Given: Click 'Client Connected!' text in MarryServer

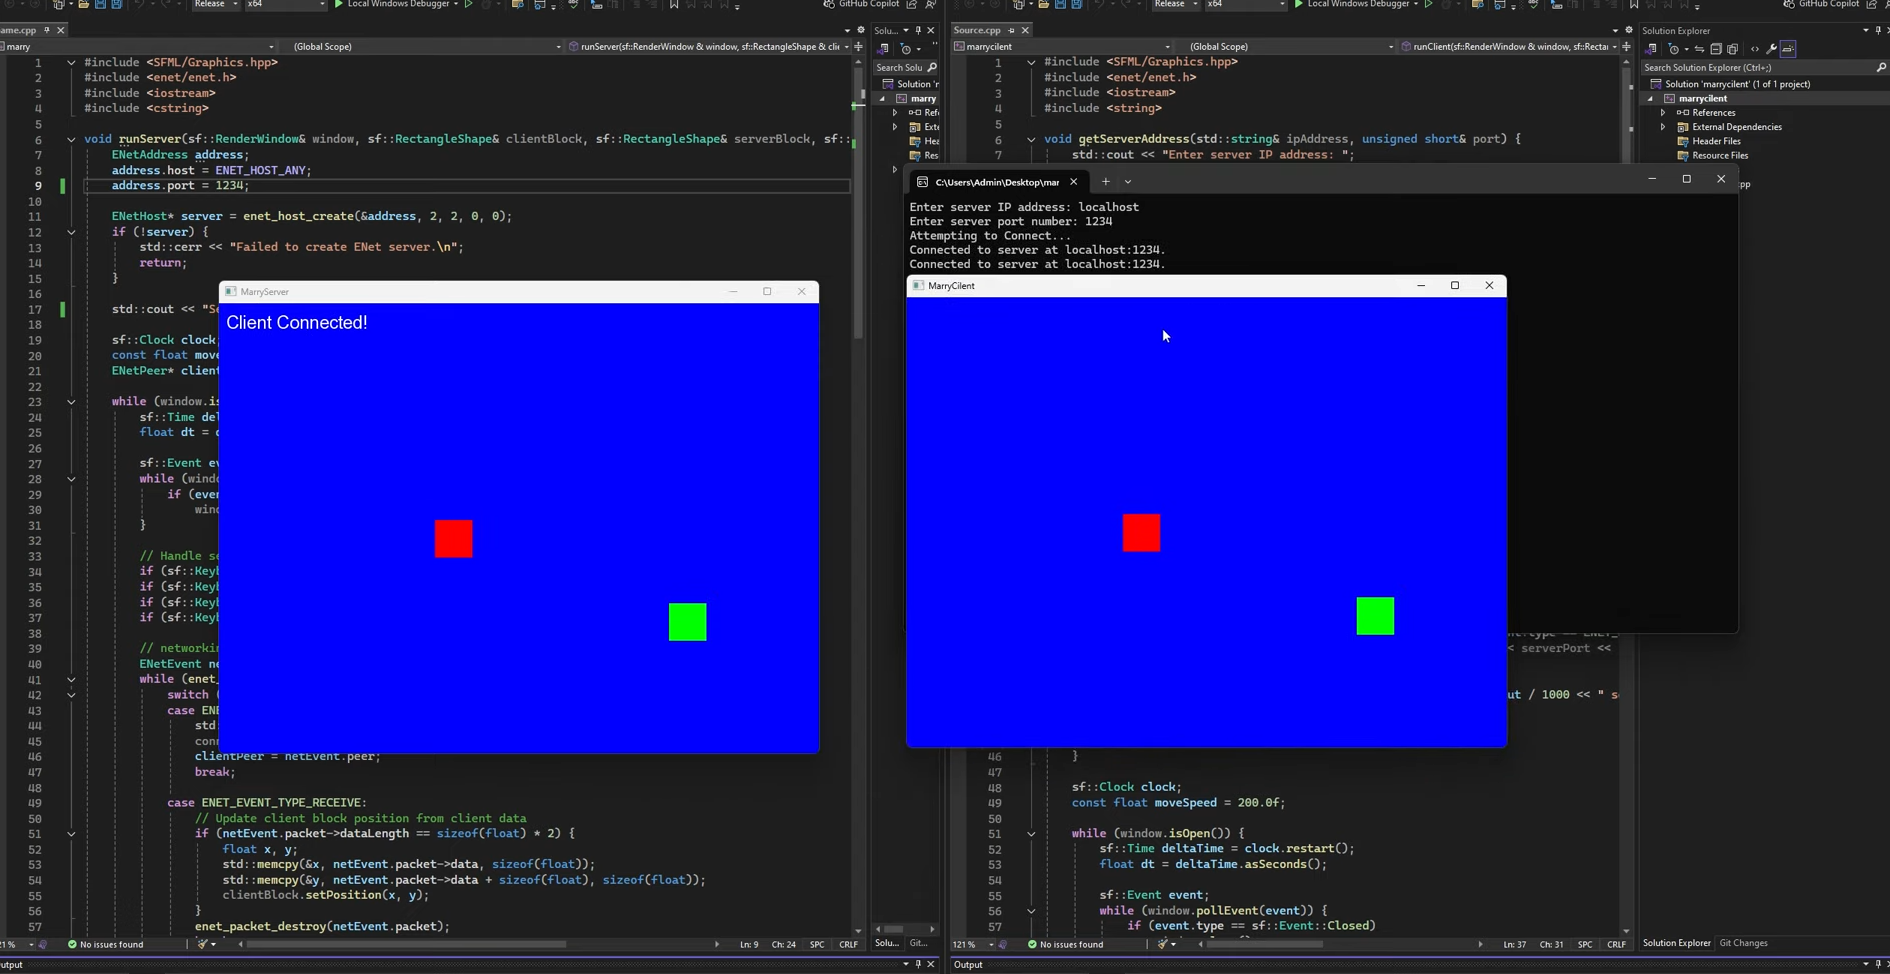Looking at the screenshot, I should coord(297,323).
